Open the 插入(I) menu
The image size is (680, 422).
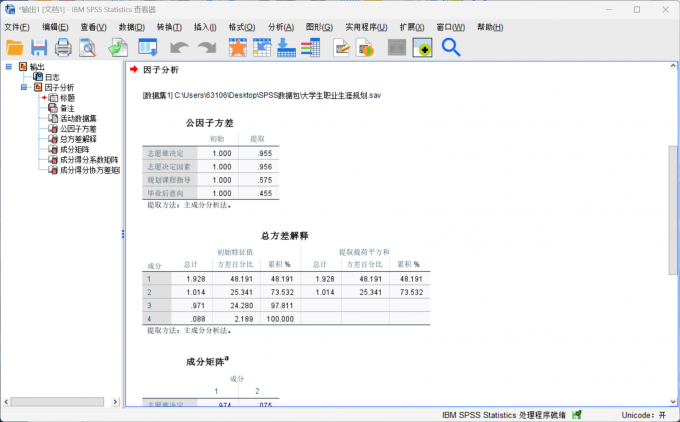coord(205,27)
